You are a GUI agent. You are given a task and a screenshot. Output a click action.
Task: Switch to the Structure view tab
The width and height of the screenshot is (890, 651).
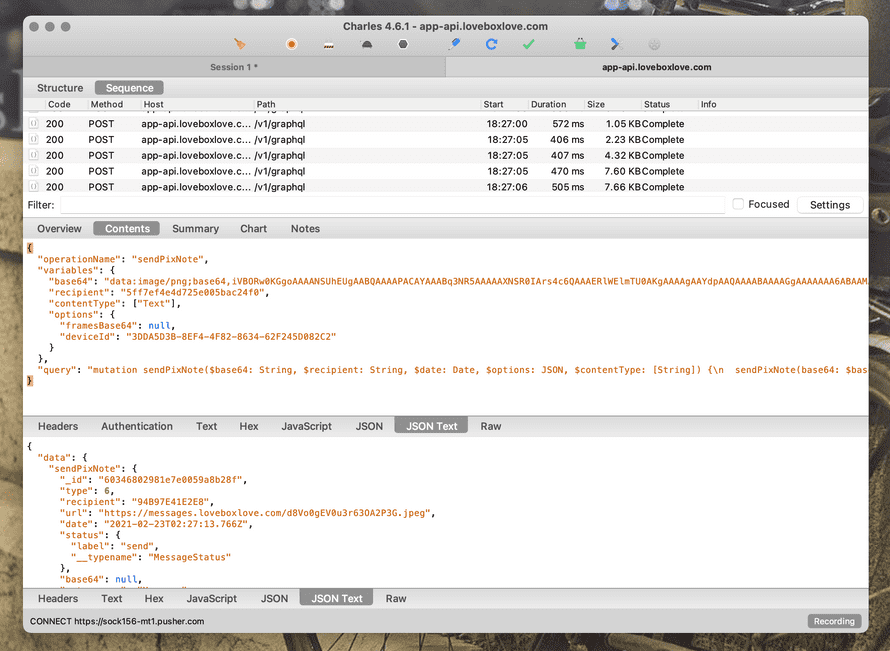tap(59, 87)
